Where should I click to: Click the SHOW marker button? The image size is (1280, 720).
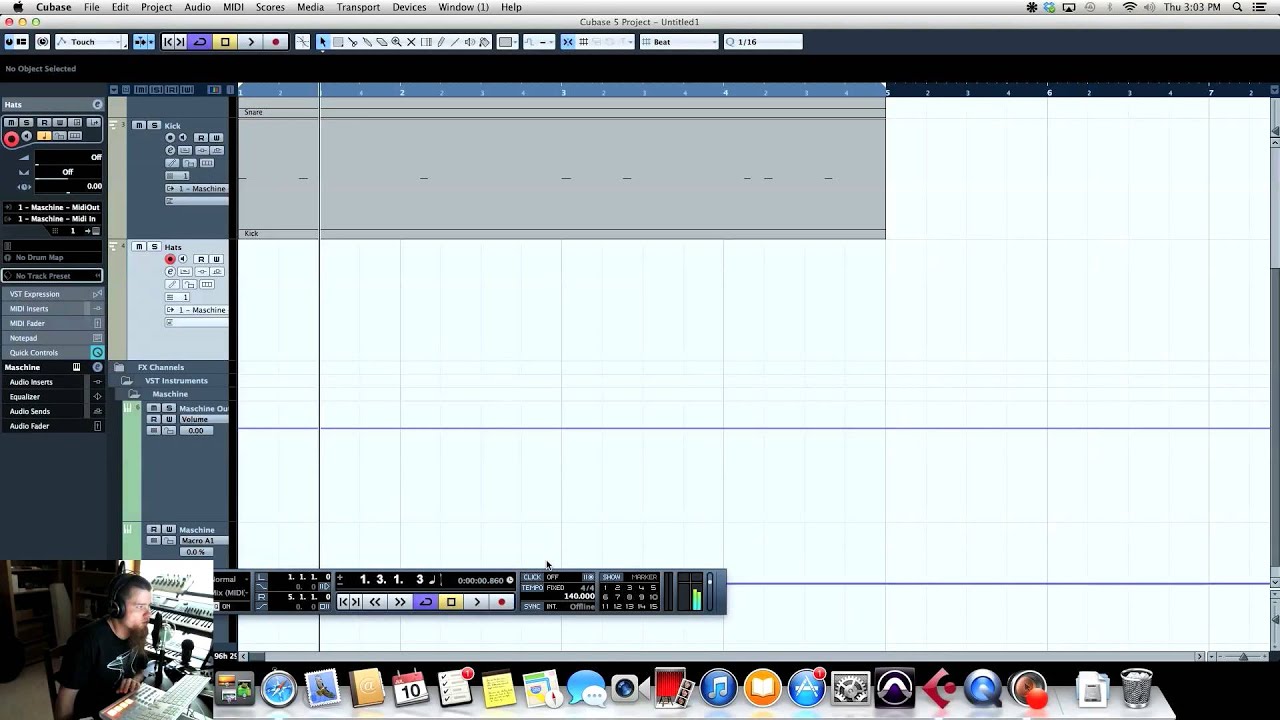[x=611, y=577]
